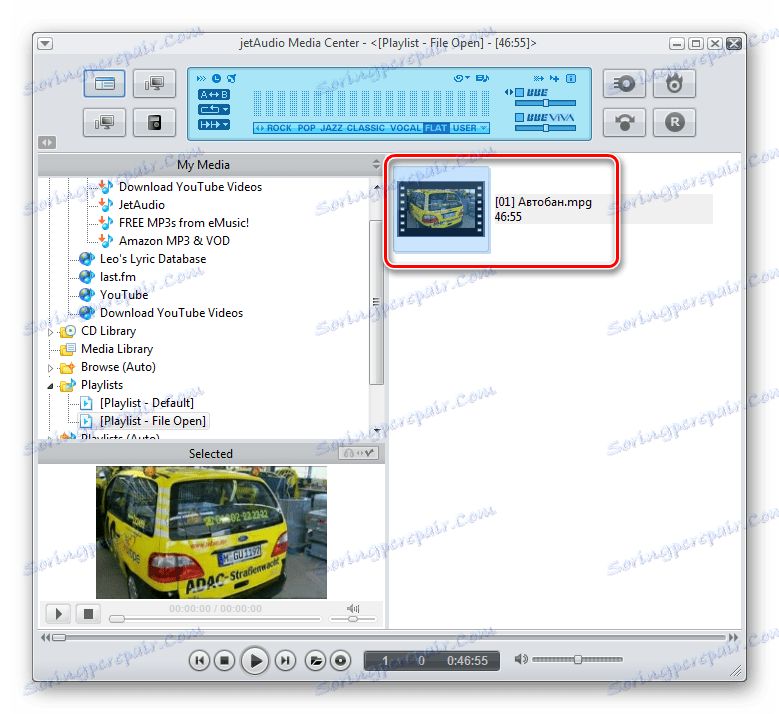
Task: Open the My Media panel header dropdown
Action: [x=376, y=164]
